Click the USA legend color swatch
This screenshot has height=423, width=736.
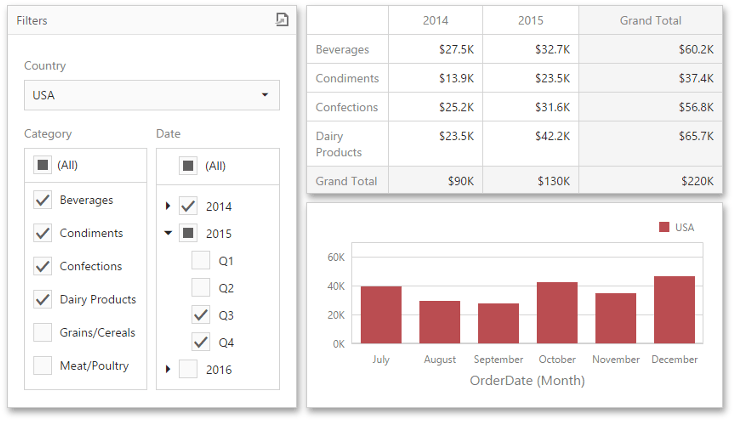tap(664, 227)
